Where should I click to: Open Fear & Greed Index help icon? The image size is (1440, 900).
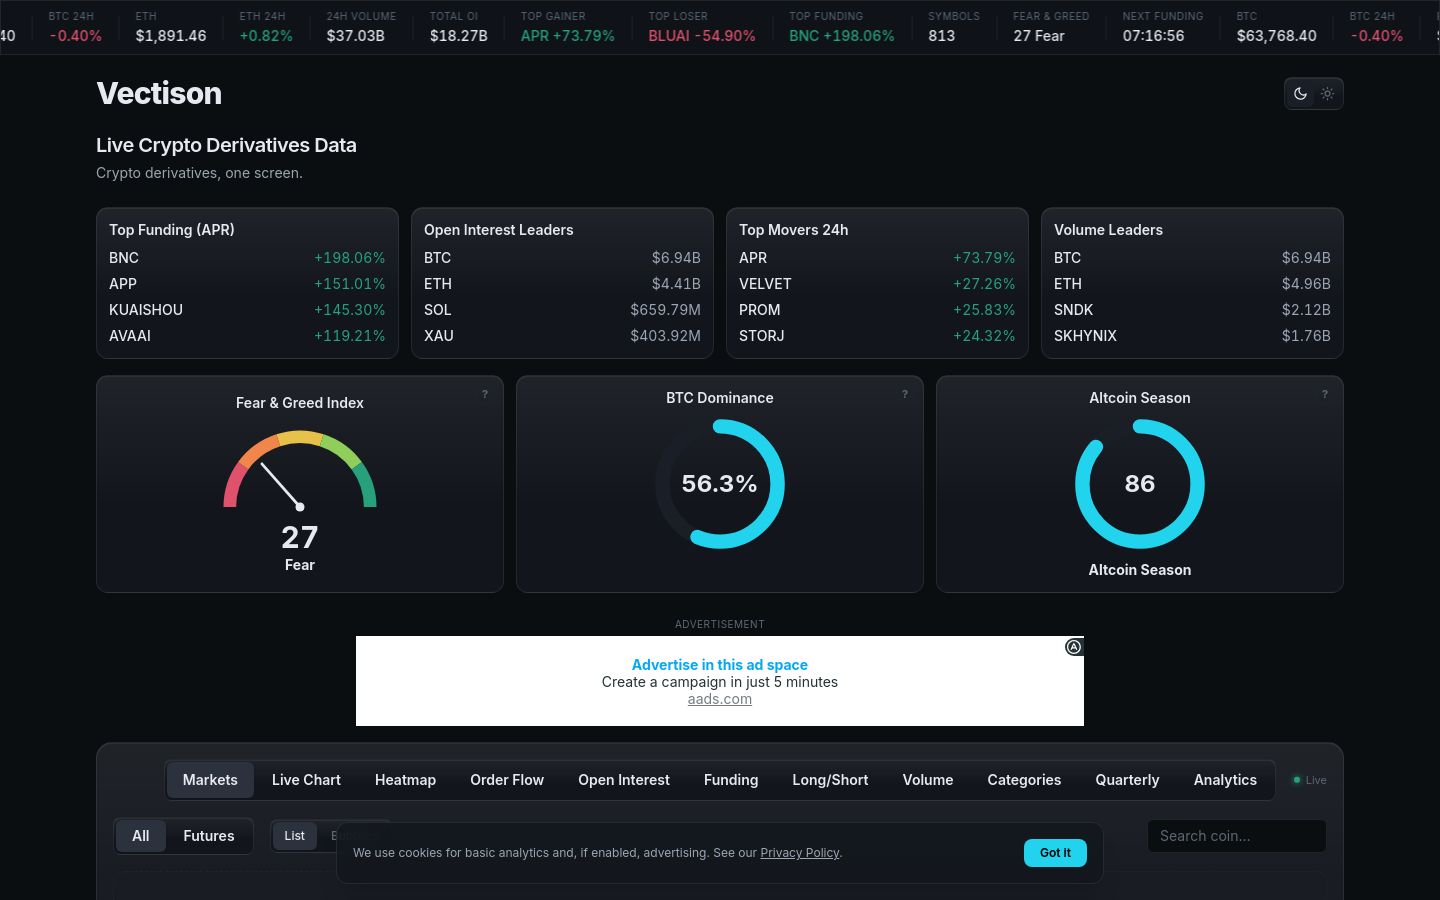[485, 394]
